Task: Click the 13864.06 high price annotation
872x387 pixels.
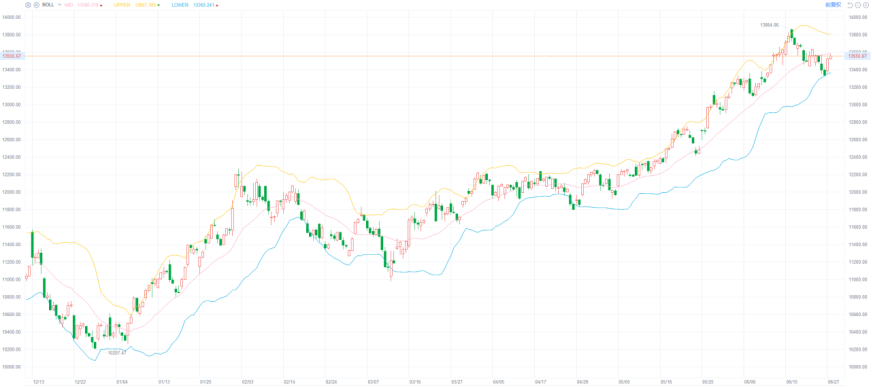Action: pos(769,25)
